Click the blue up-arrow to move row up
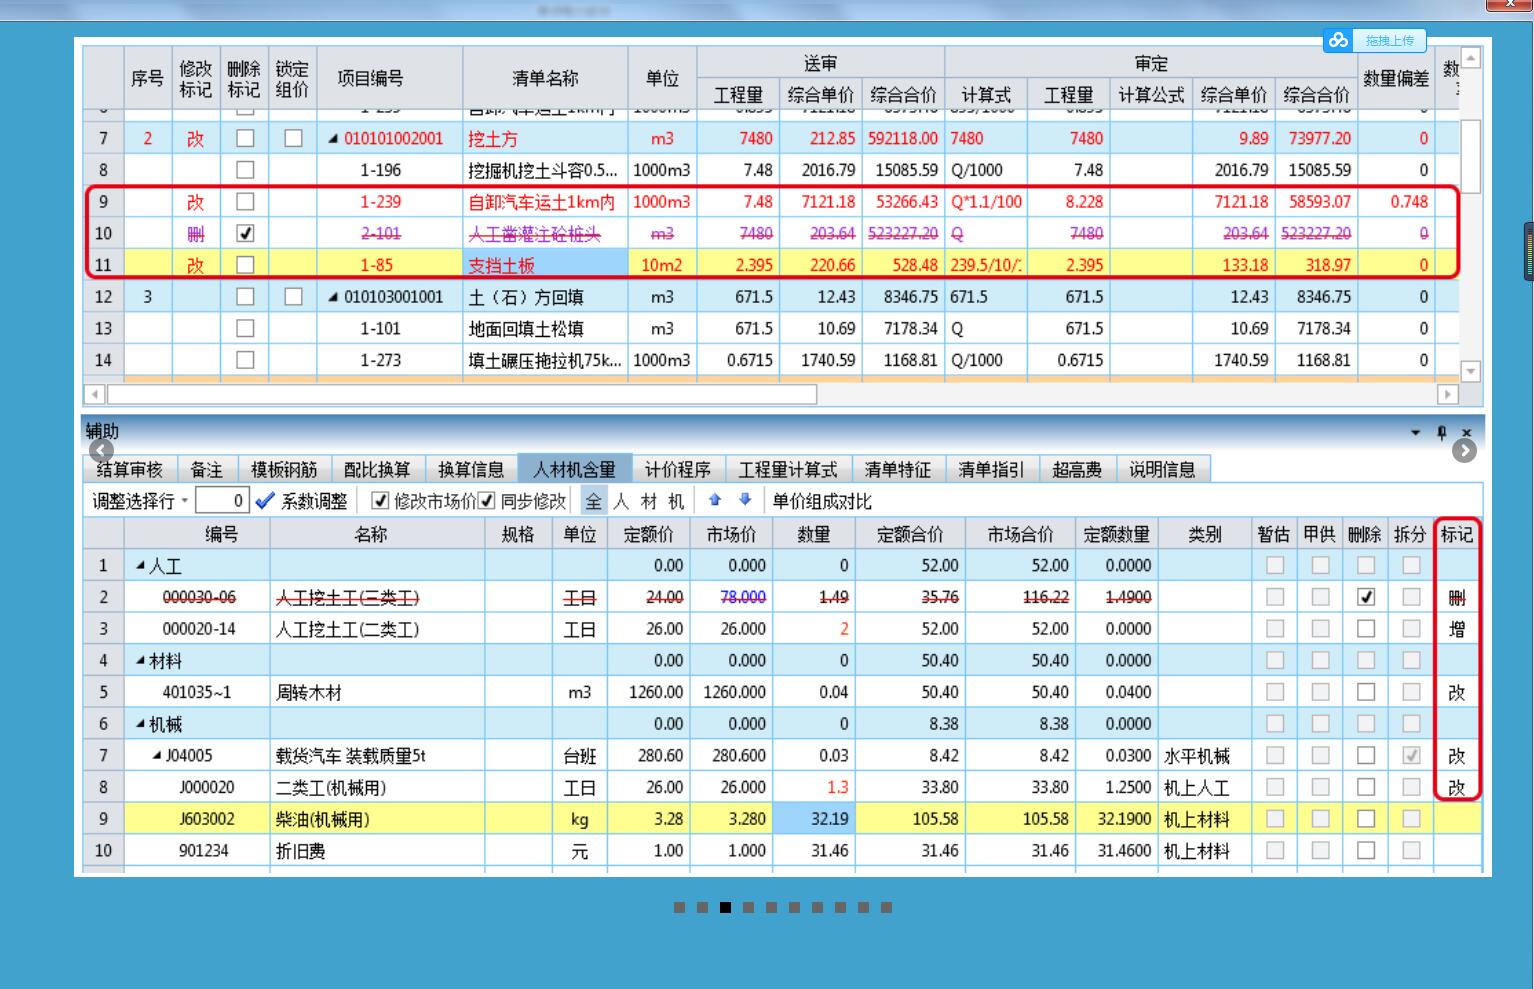This screenshot has width=1534, height=989. coord(713,501)
